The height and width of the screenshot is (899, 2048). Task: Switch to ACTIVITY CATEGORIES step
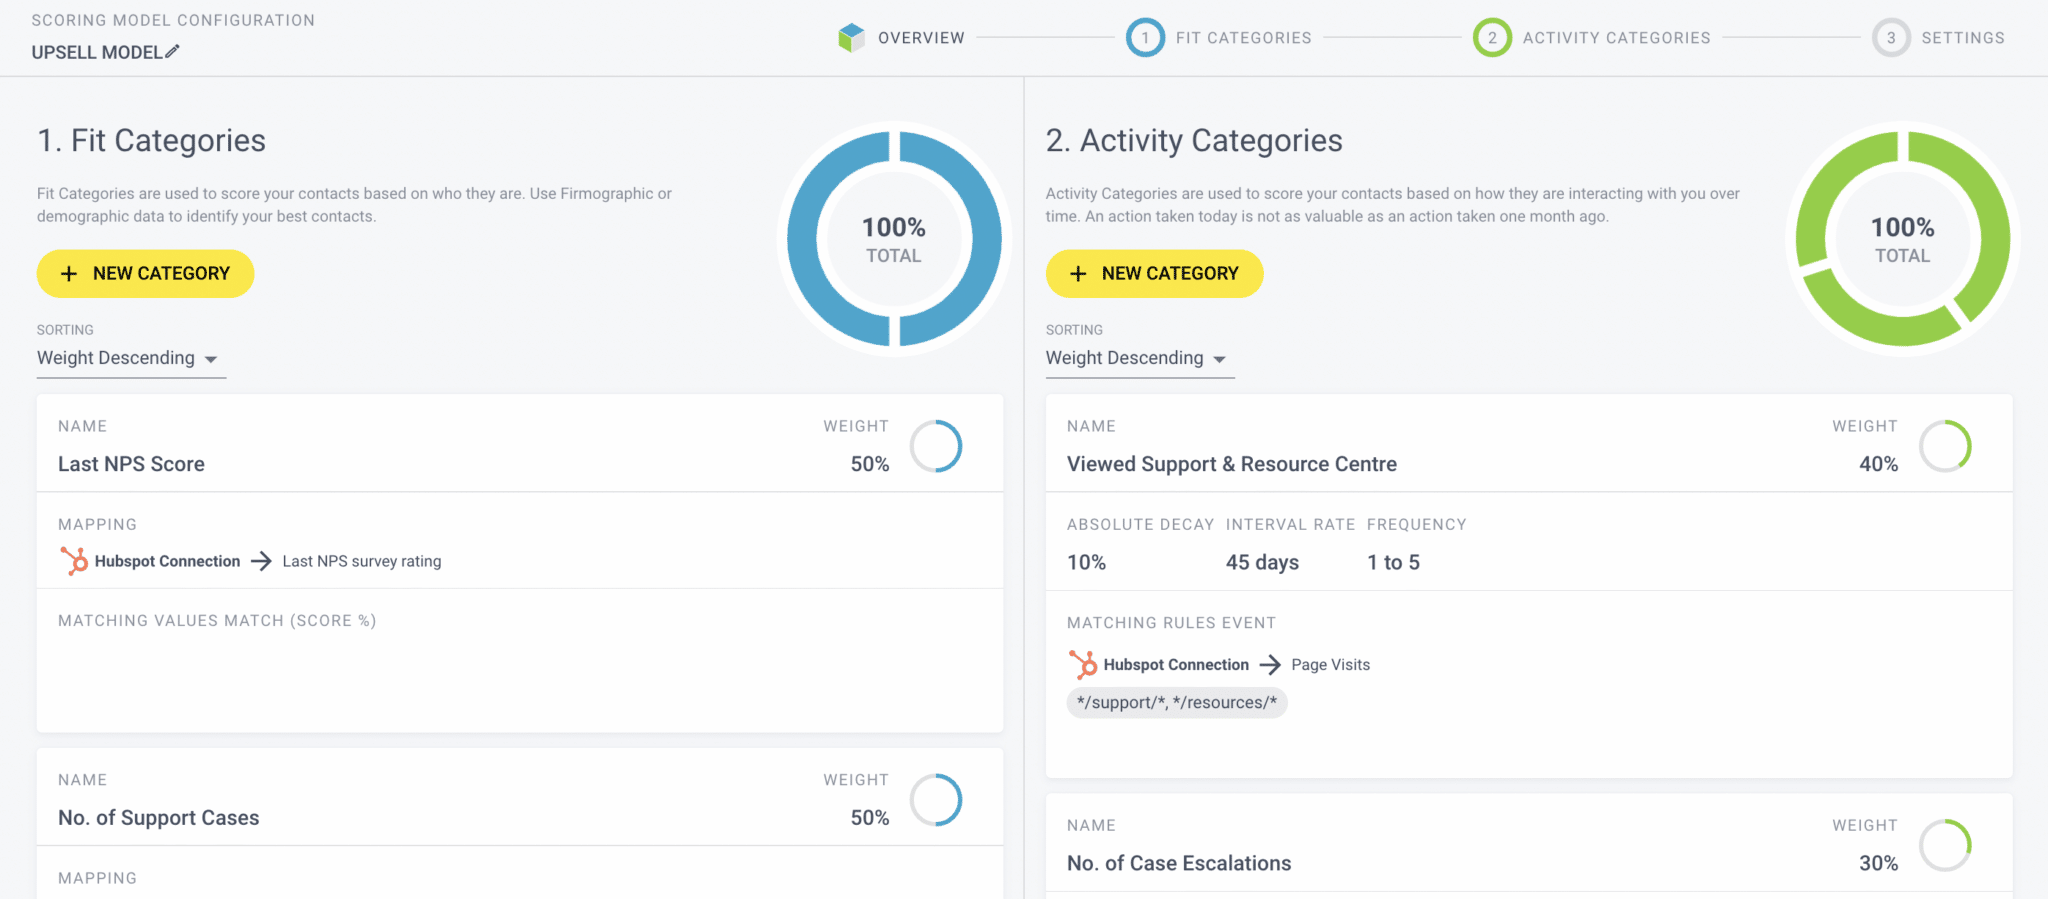pyautogui.click(x=1616, y=38)
